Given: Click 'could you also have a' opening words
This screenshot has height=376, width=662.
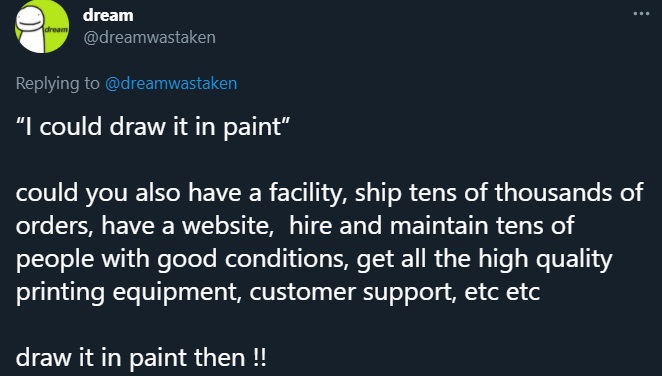Looking at the screenshot, I should click(138, 192).
